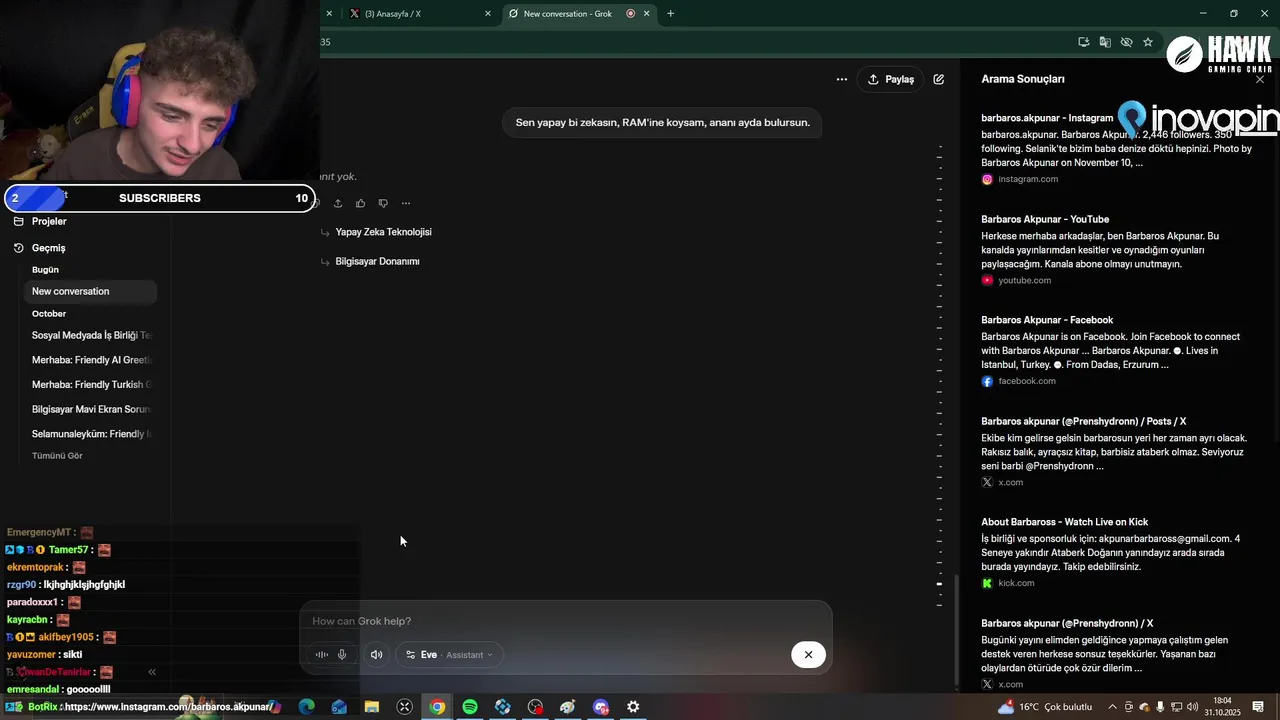Screen dimensions: 1280x720
Task: Expand the Eve Assistant voice dropdown
Action: point(450,655)
